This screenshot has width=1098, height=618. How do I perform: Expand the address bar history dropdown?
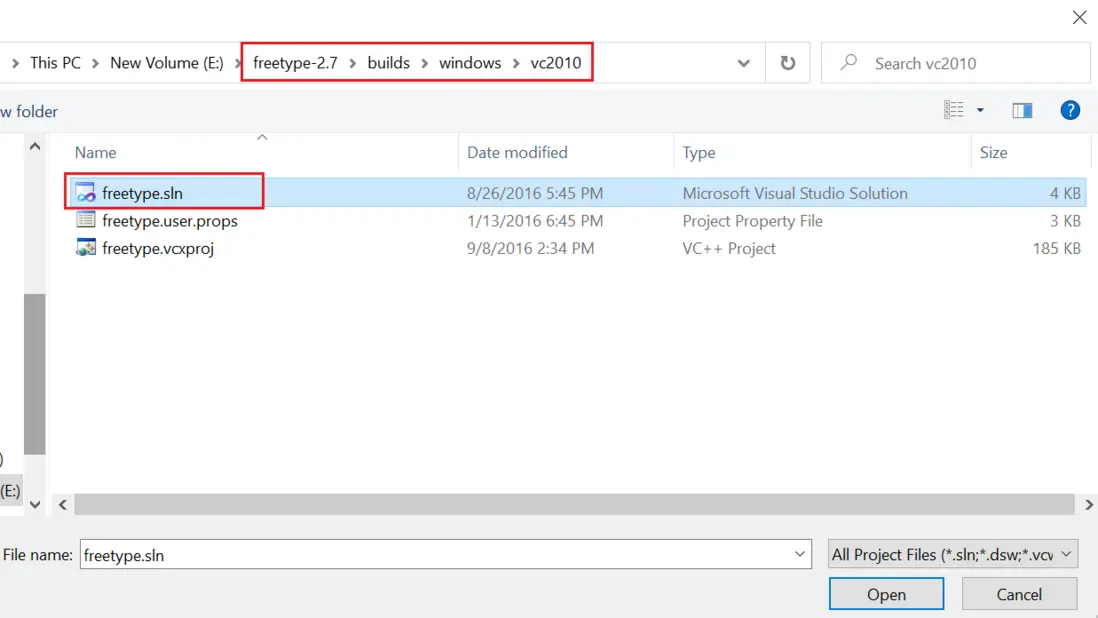pyautogui.click(x=744, y=63)
